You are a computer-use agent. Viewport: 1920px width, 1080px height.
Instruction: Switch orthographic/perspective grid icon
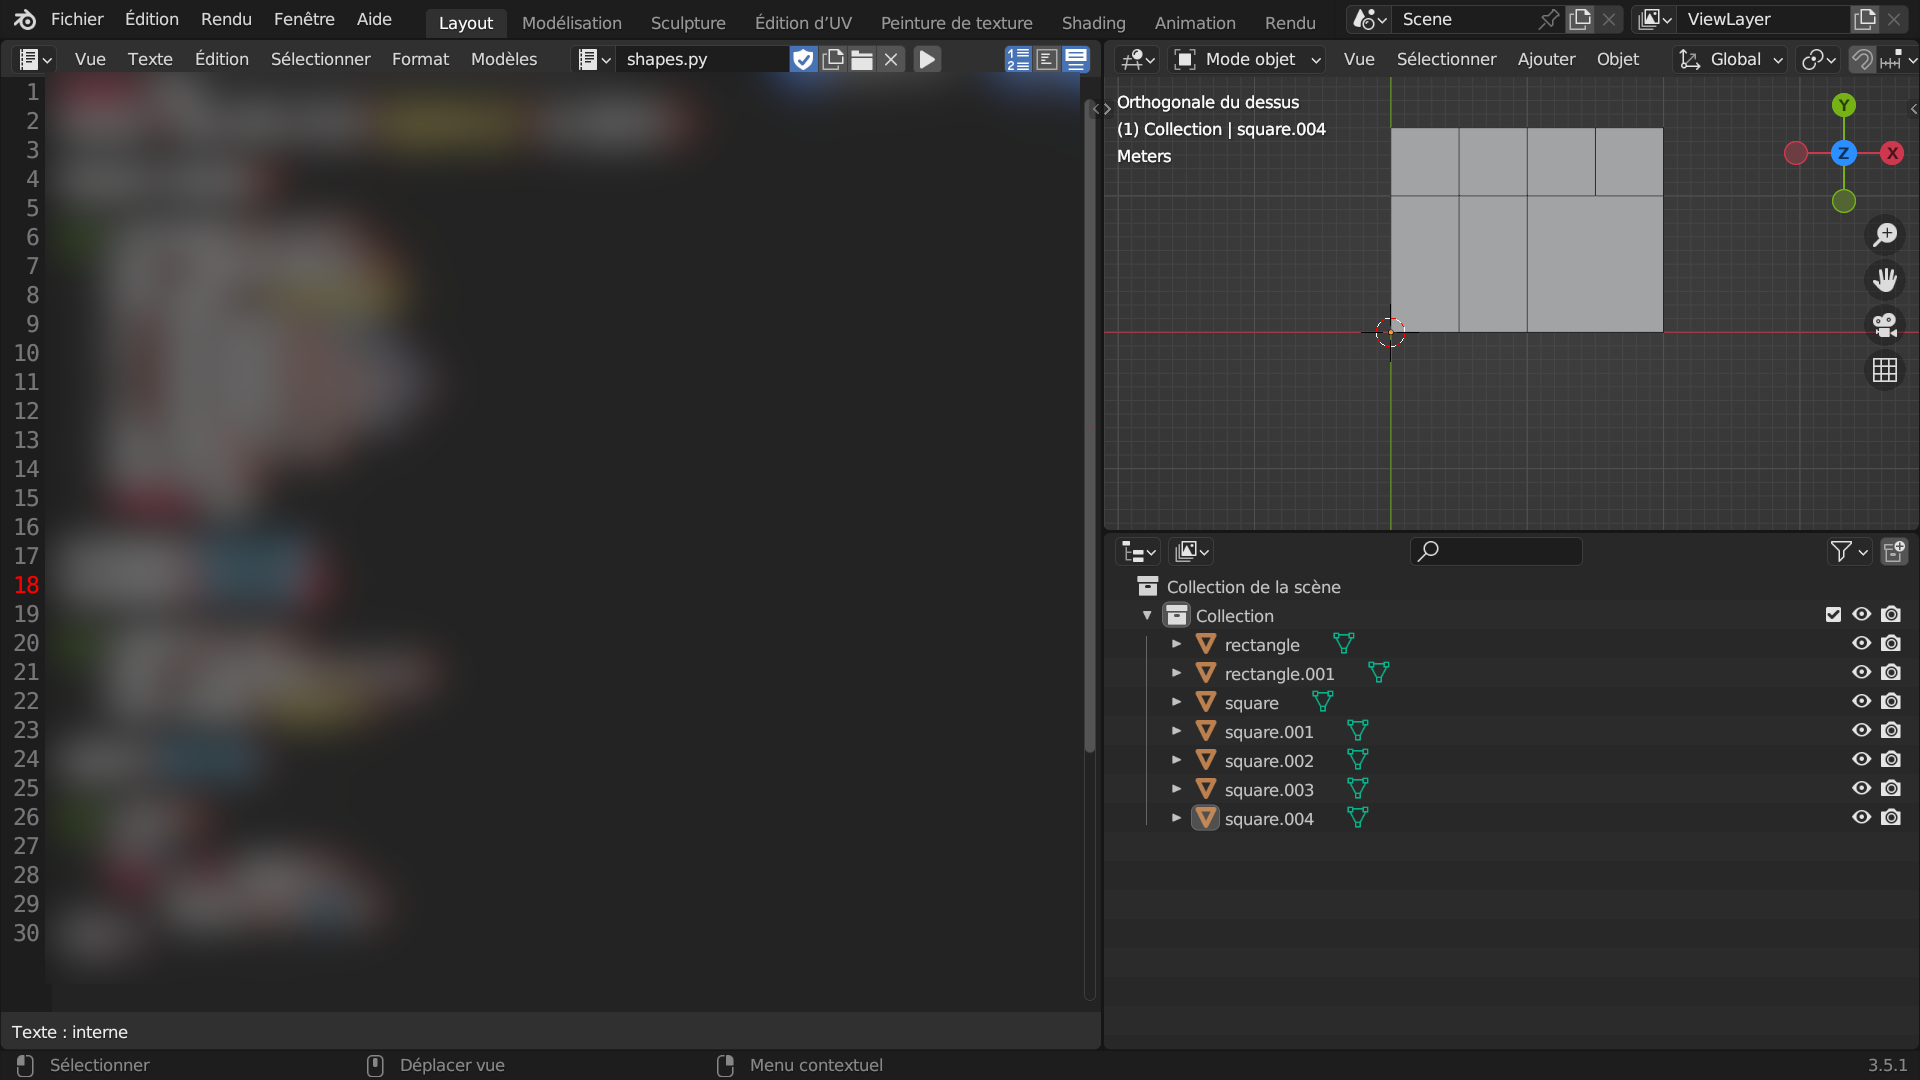click(1885, 370)
